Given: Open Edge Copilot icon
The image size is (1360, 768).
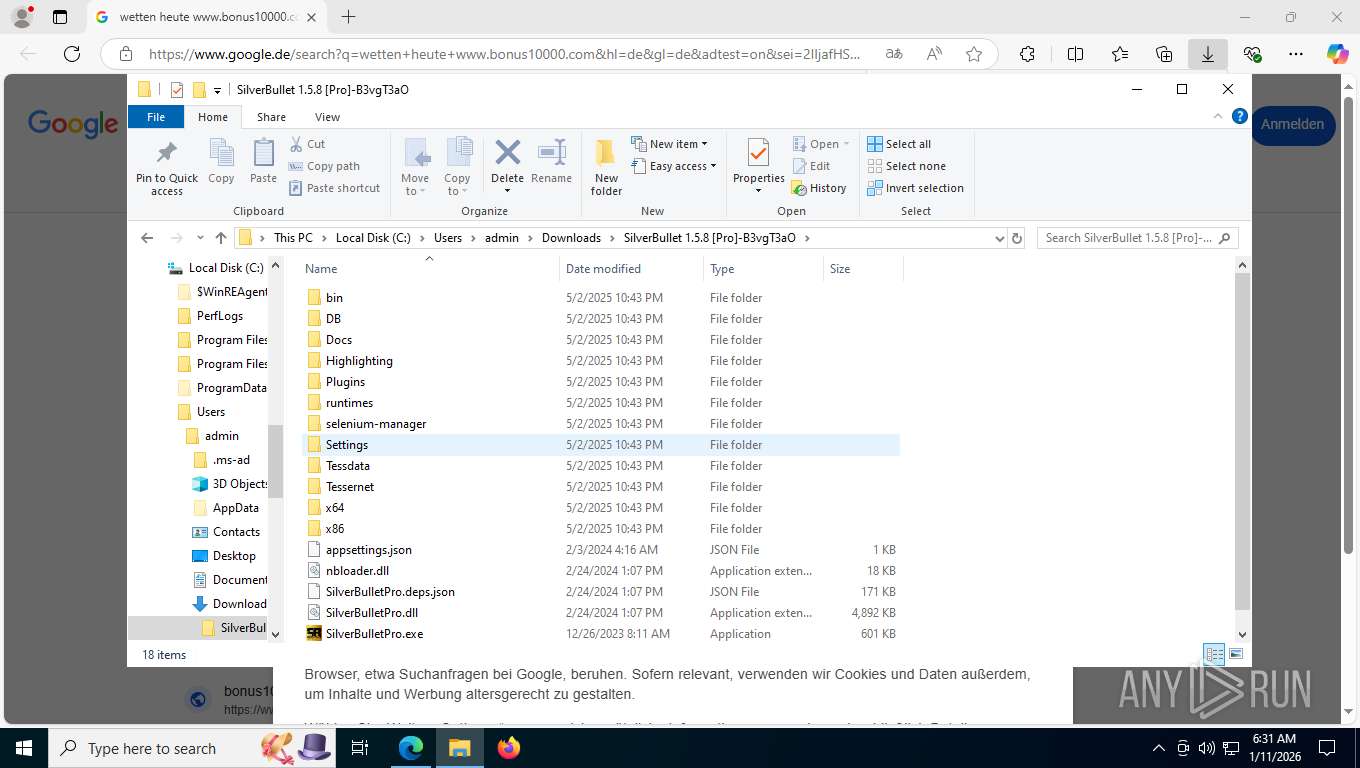Looking at the screenshot, I should pyautogui.click(x=1337, y=54).
